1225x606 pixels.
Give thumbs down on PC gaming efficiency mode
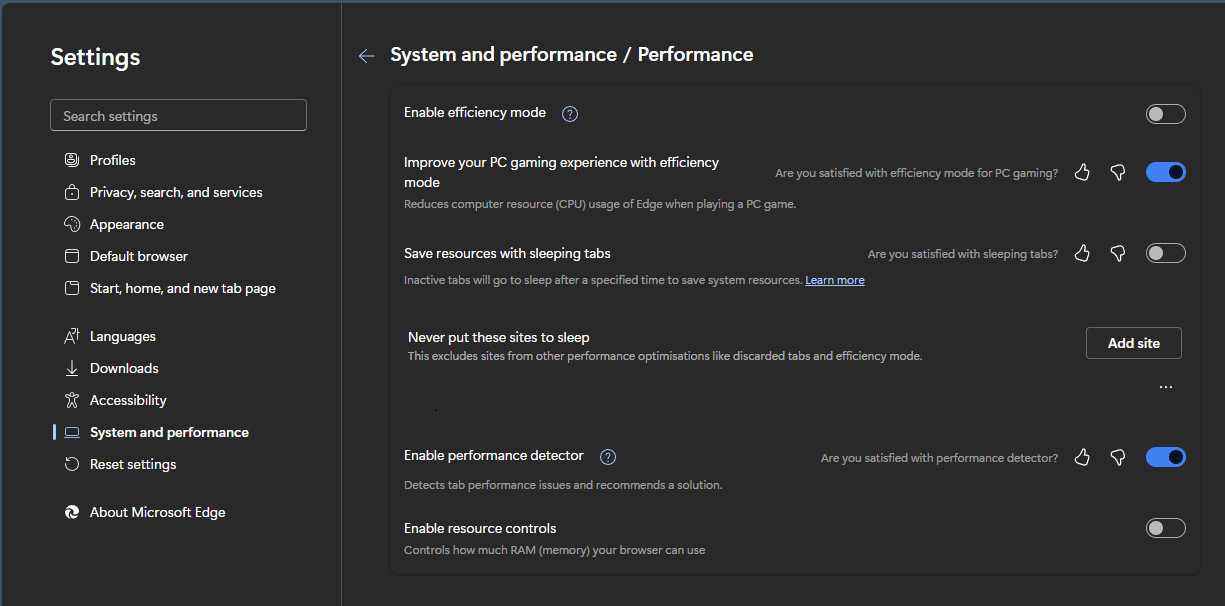pos(1117,172)
